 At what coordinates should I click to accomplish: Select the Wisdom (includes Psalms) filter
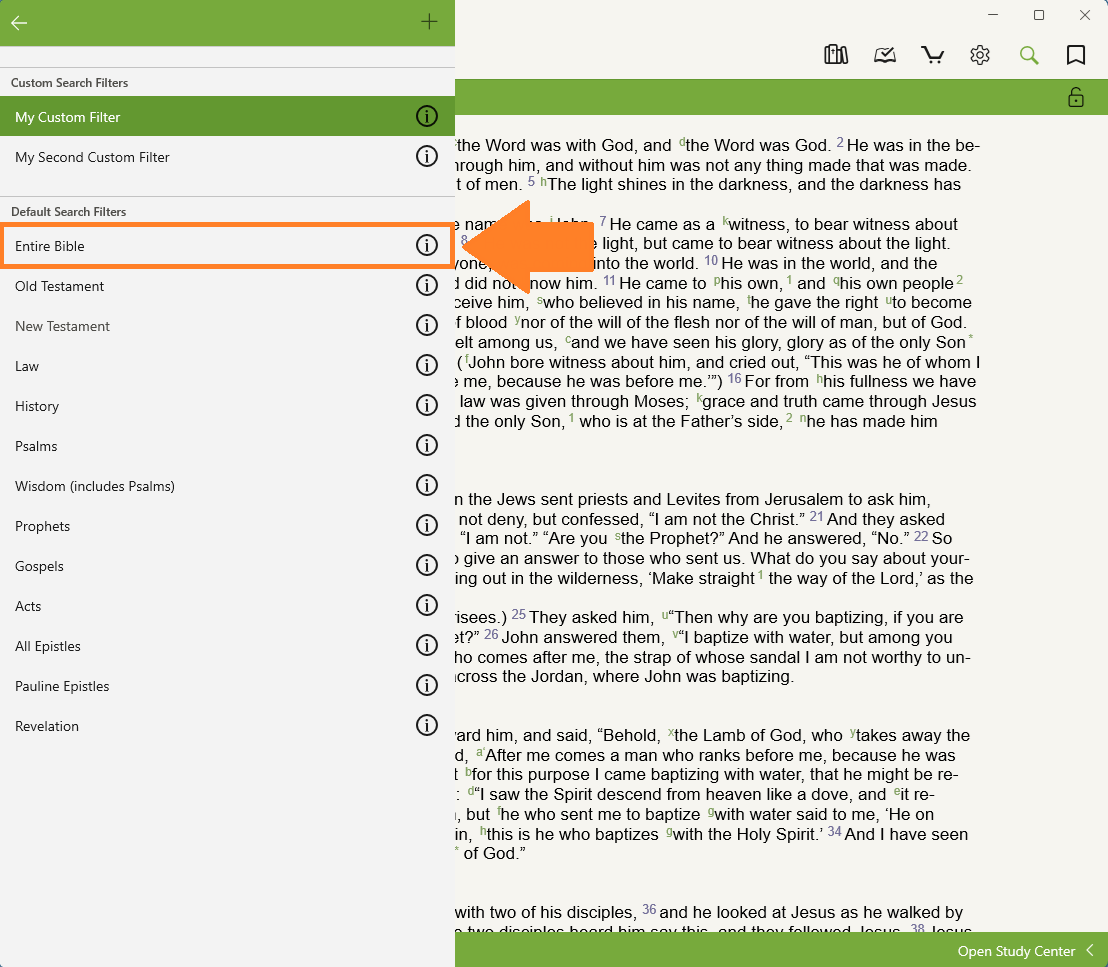[x=95, y=486]
